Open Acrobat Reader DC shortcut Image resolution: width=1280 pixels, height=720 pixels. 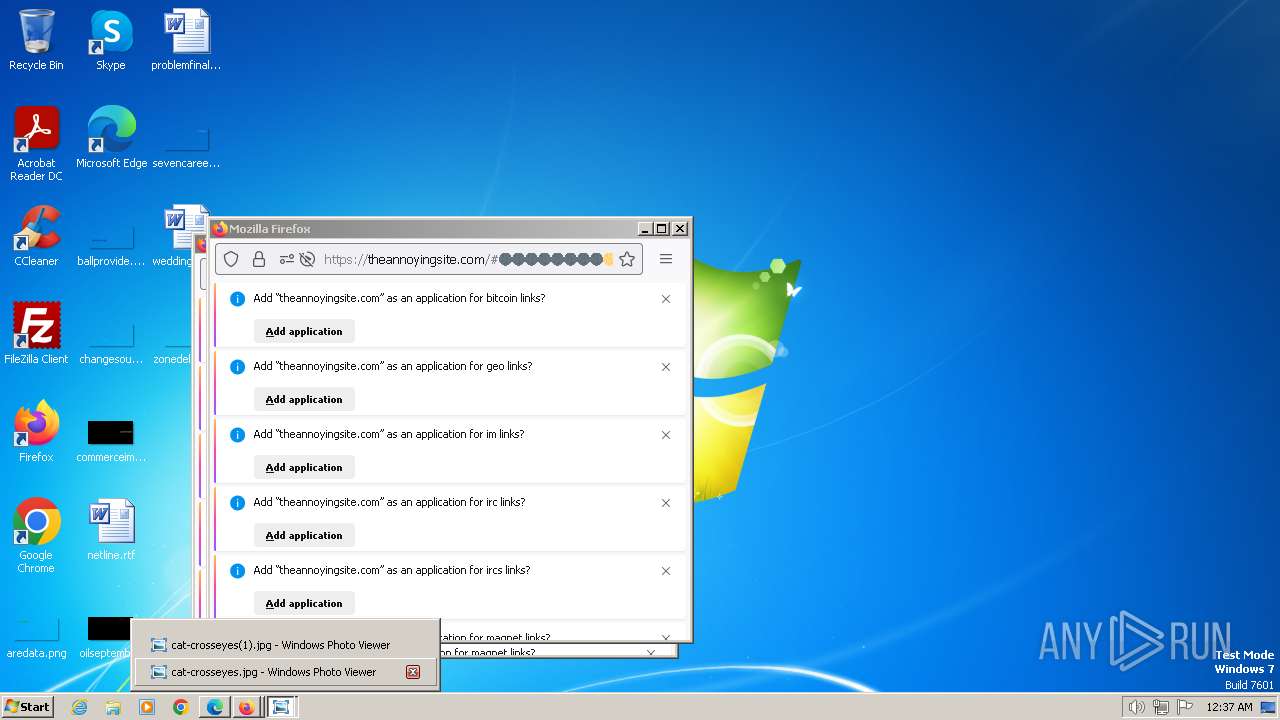point(36,144)
